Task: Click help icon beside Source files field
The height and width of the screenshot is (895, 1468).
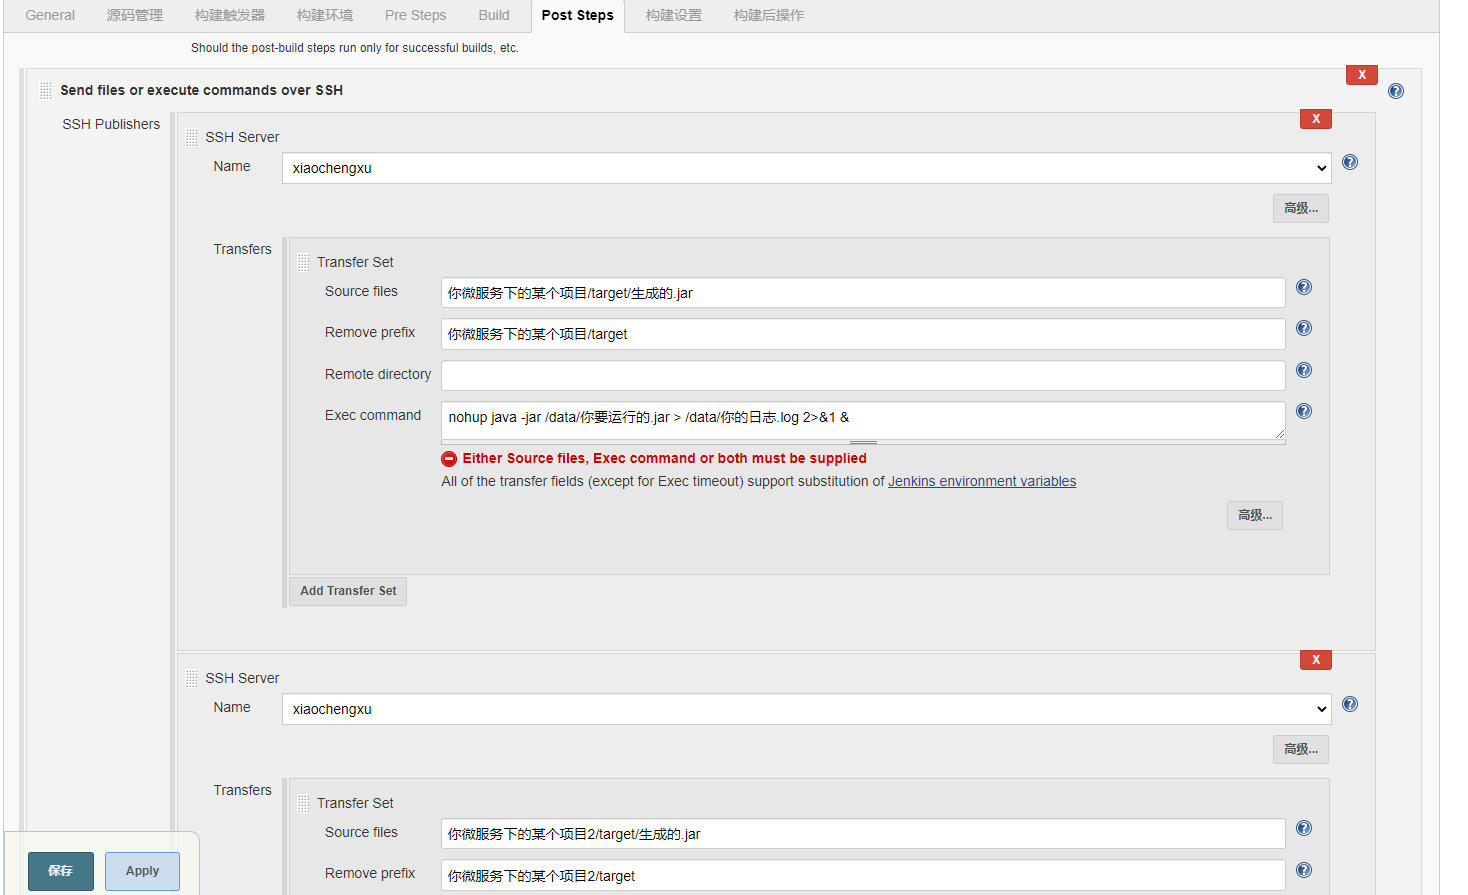Action: point(1303,288)
